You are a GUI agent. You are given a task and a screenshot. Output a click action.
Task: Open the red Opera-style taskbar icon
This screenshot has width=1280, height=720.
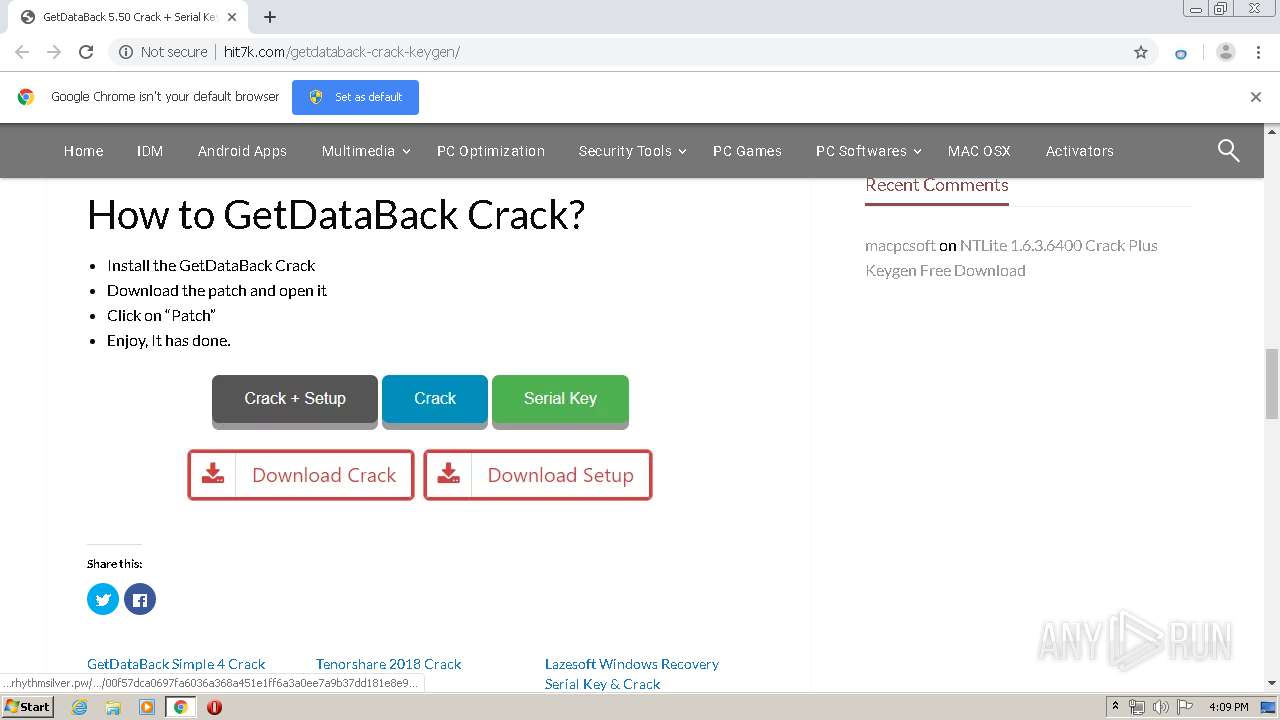[x=214, y=707]
